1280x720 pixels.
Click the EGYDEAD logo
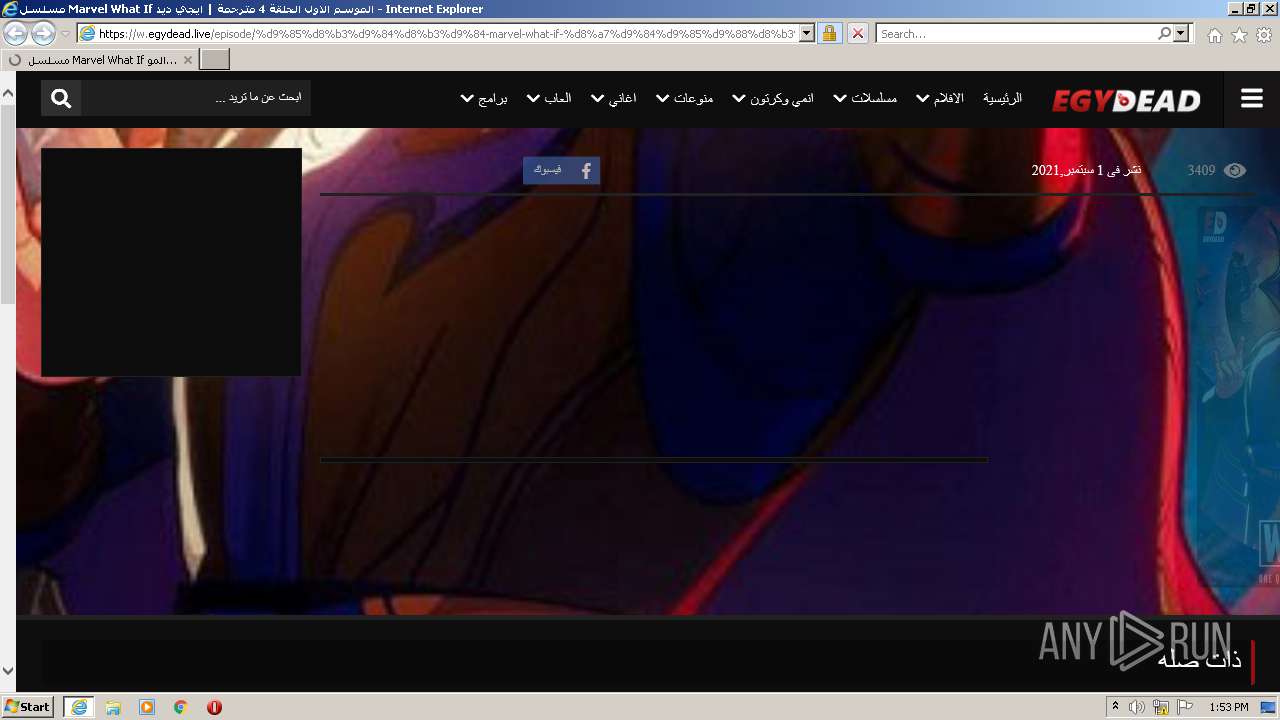click(x=1126, y=101)
